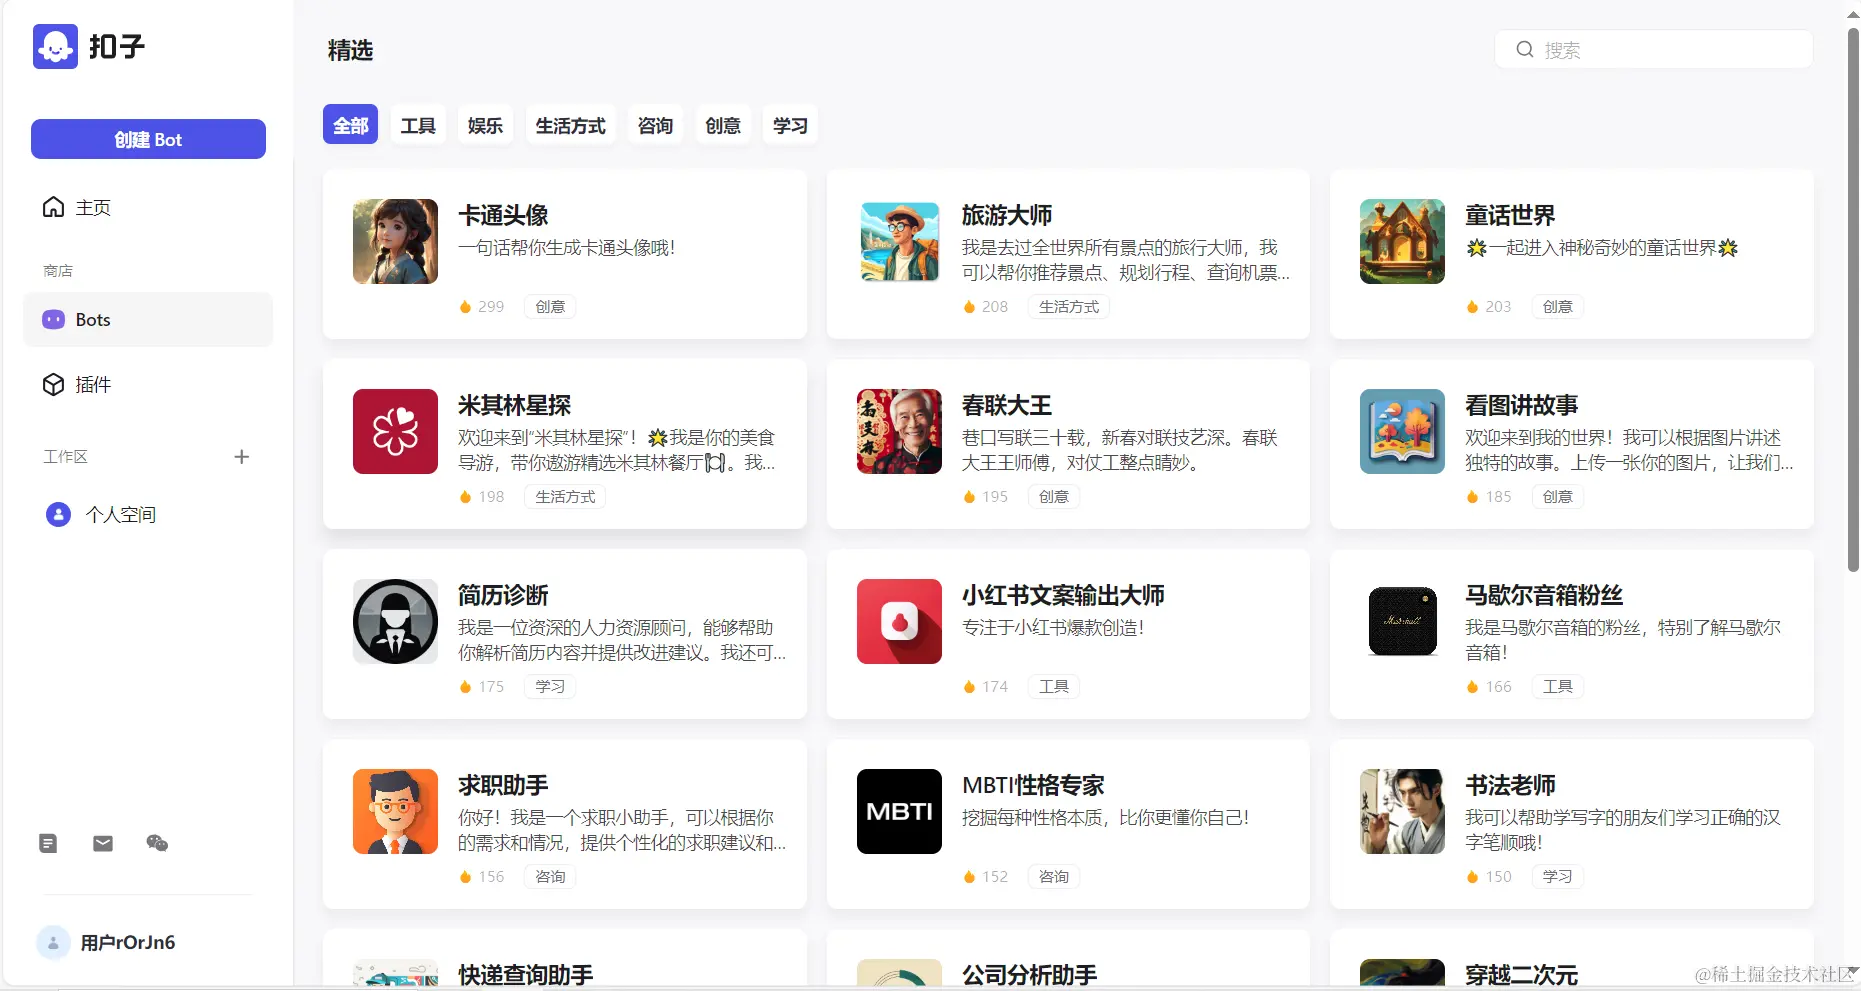This screenshot has width=1861, height=991.
Task: Switch to the 学习 category tab
Action: (790, 125)
